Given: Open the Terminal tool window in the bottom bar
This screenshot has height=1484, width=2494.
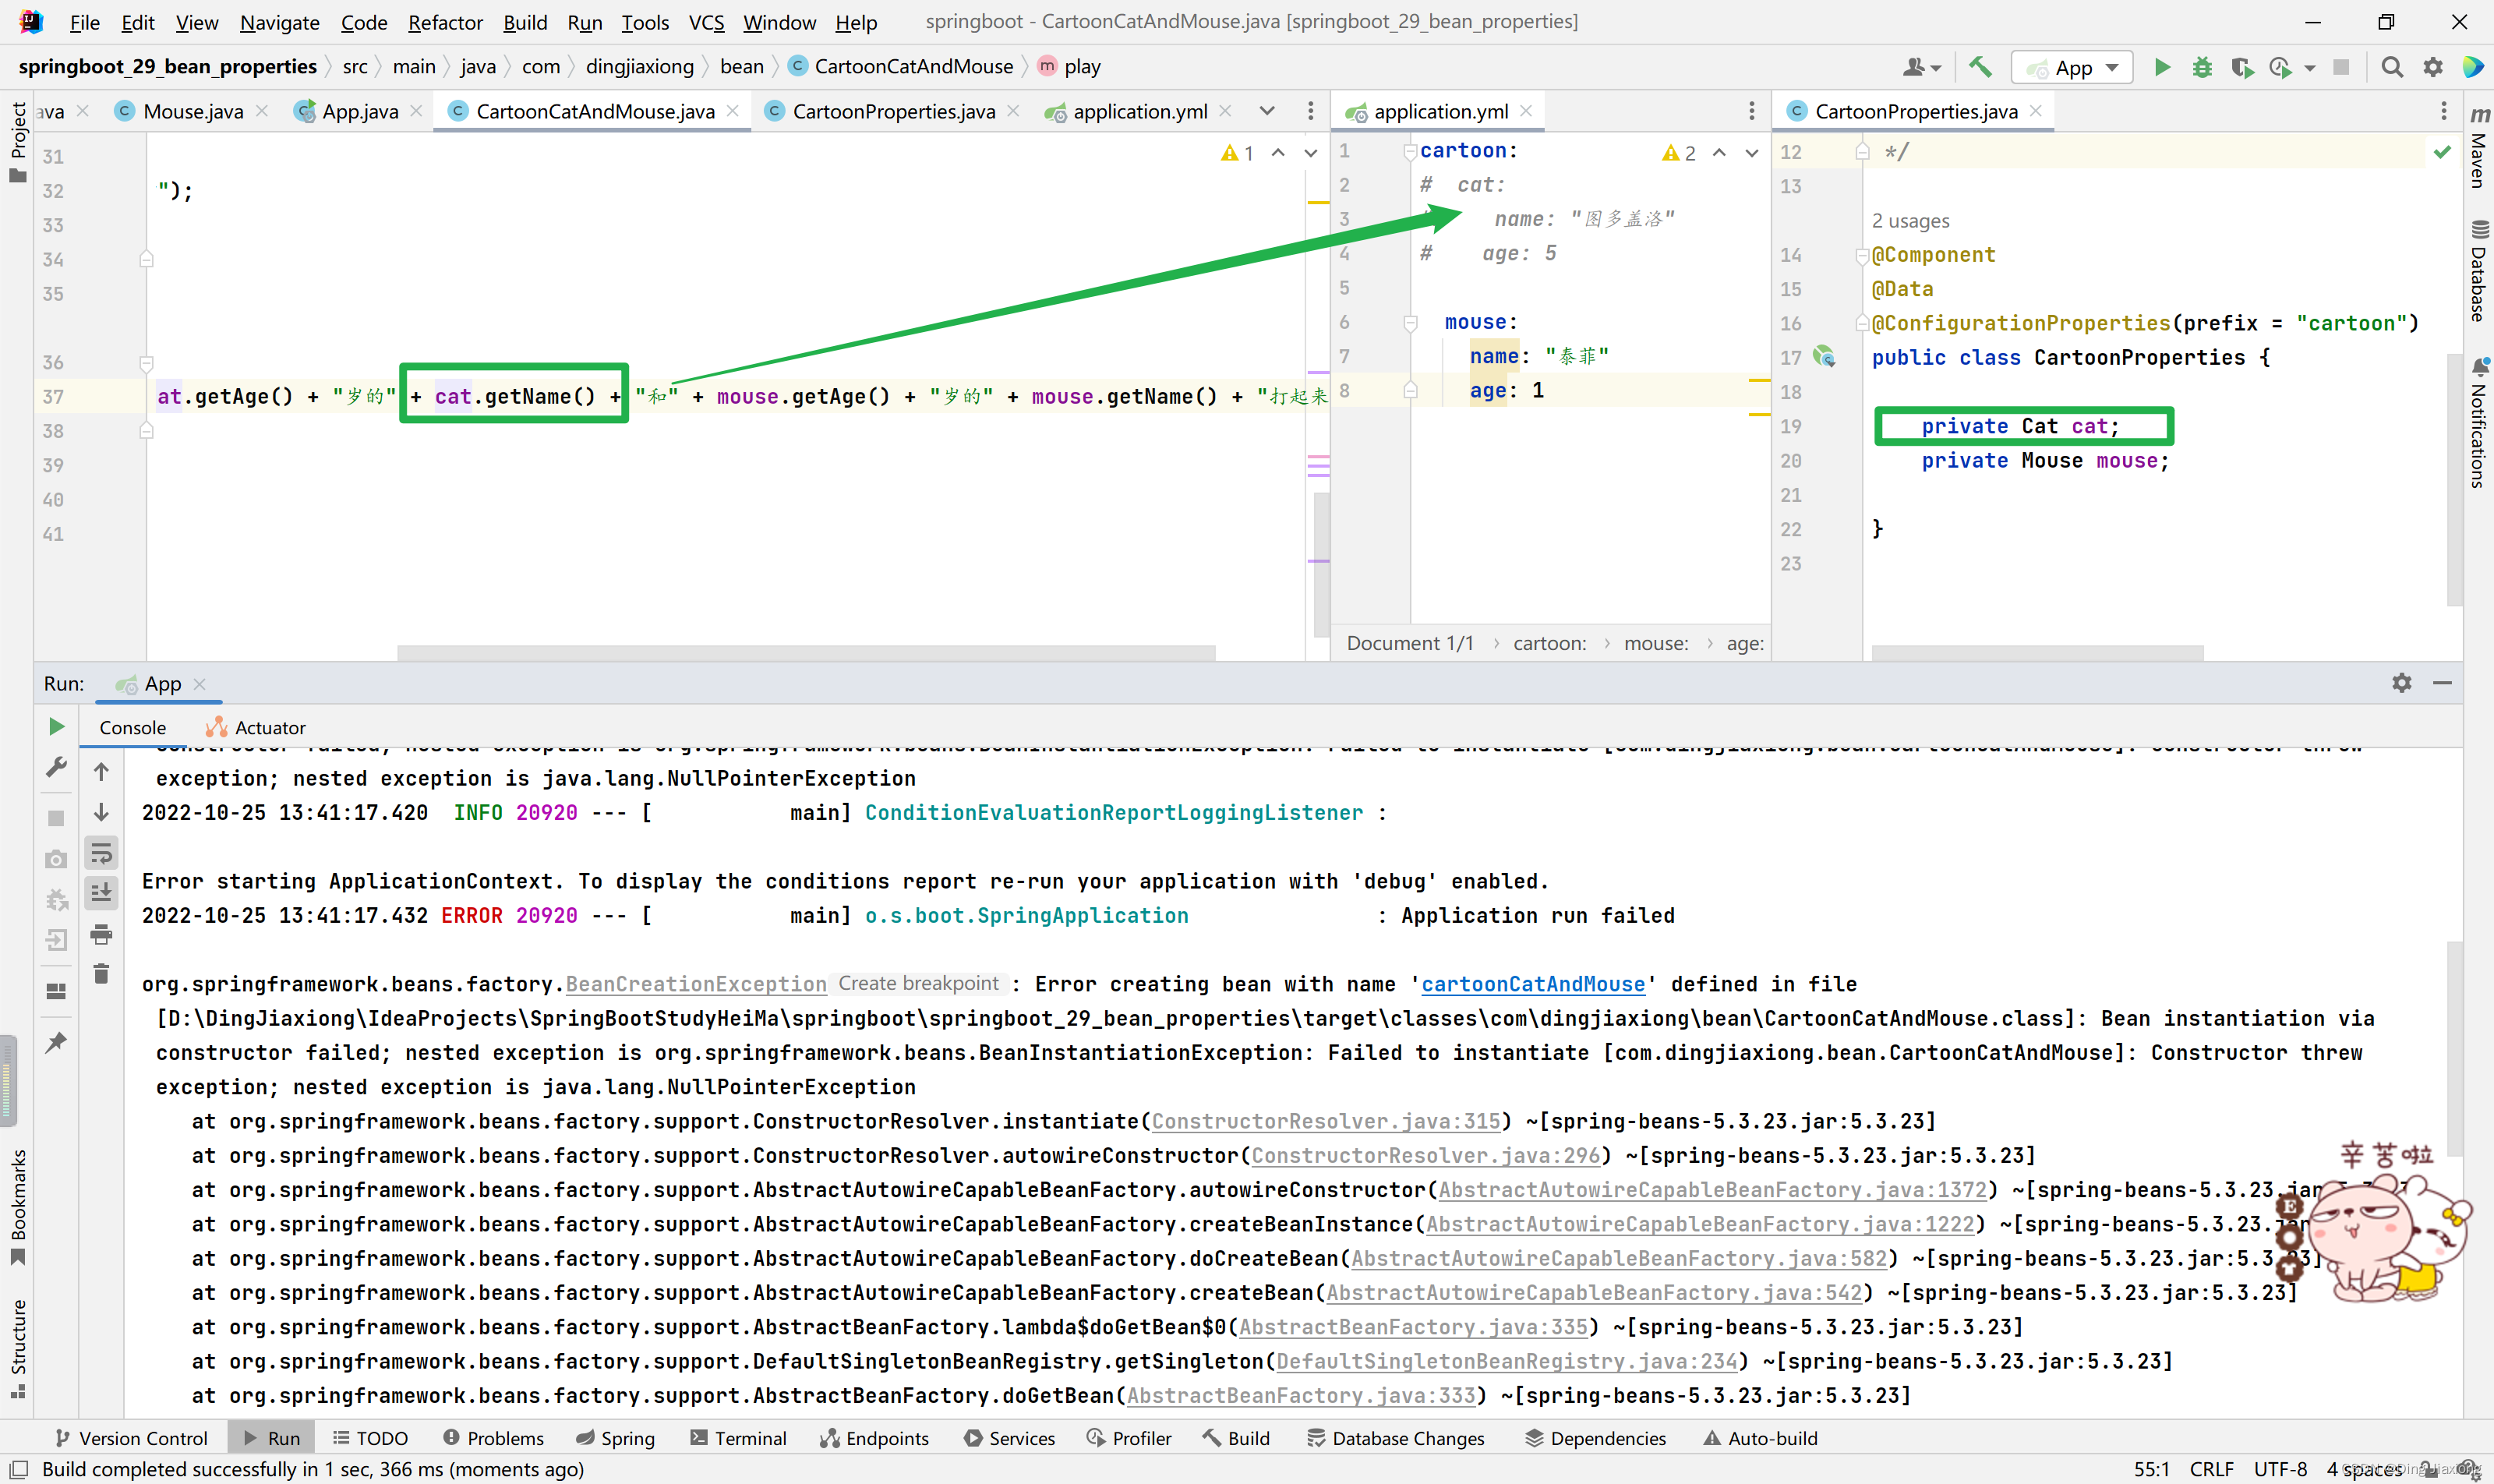Looking at the screenshot, I should coord(739,1438).
